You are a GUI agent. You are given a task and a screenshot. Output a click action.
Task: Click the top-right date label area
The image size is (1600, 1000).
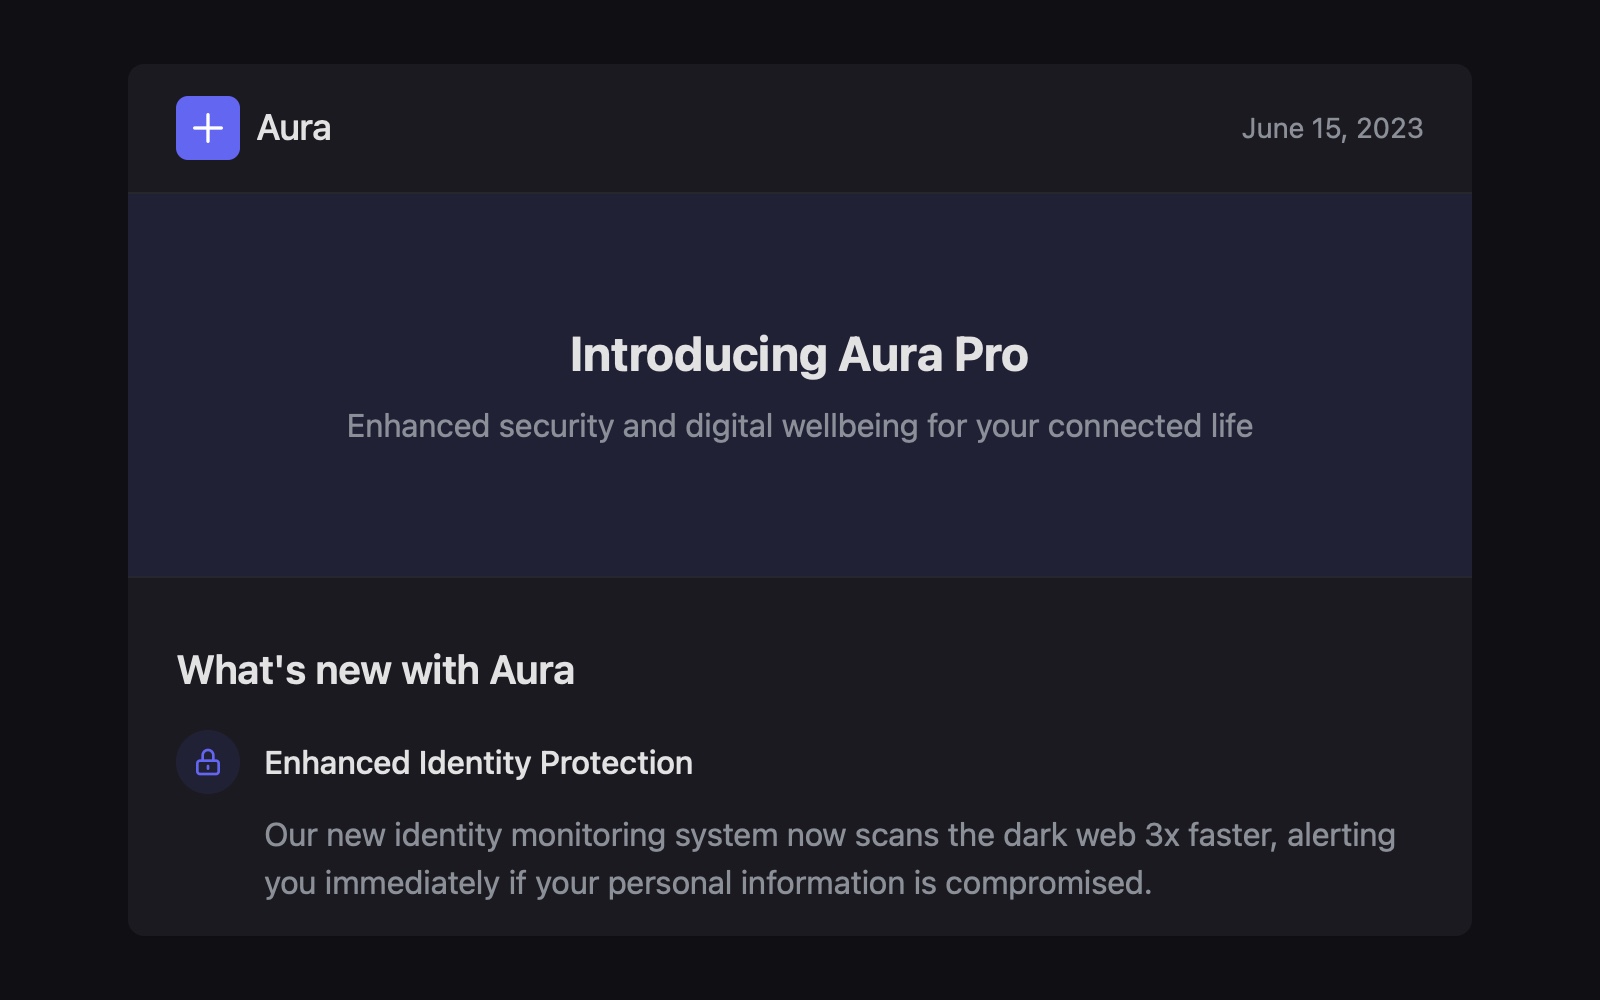pyautogui.click(x=1334, y=128)
